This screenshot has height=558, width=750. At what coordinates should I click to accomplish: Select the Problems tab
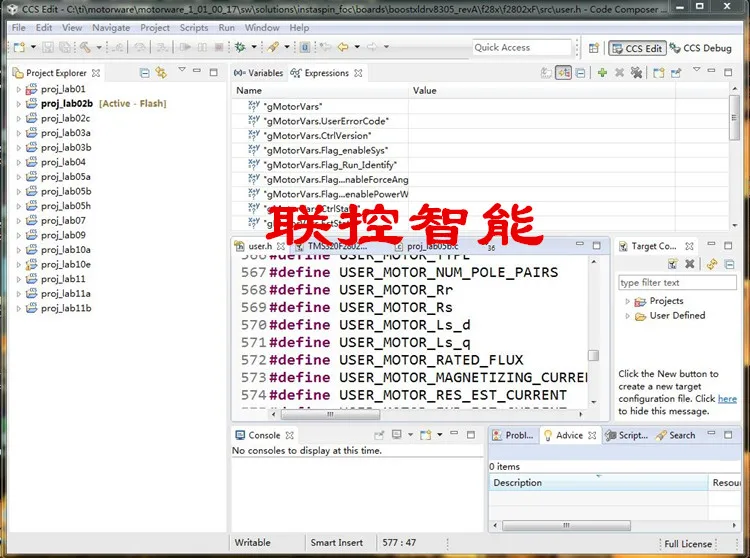(x=513, y=435)
